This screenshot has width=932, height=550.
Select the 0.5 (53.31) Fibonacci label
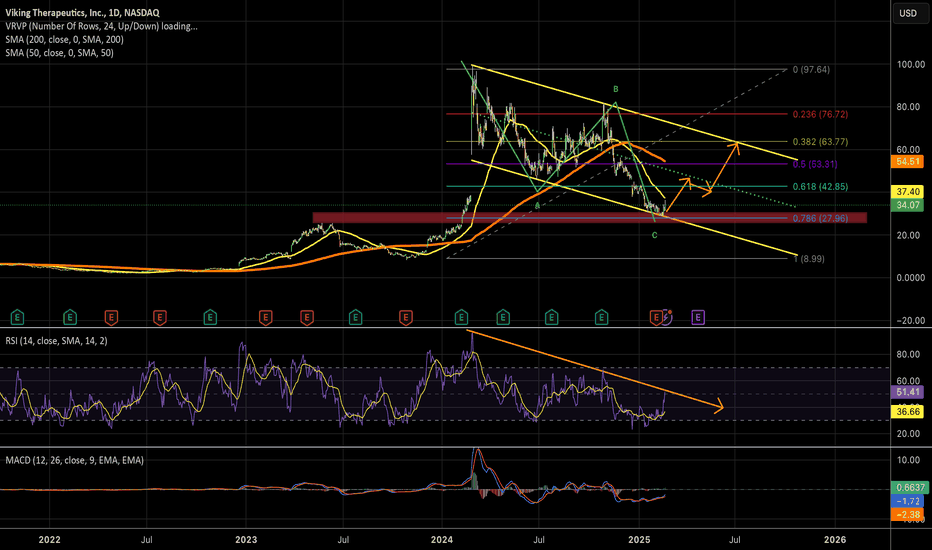pyautogui.click(x=816, y=164)
